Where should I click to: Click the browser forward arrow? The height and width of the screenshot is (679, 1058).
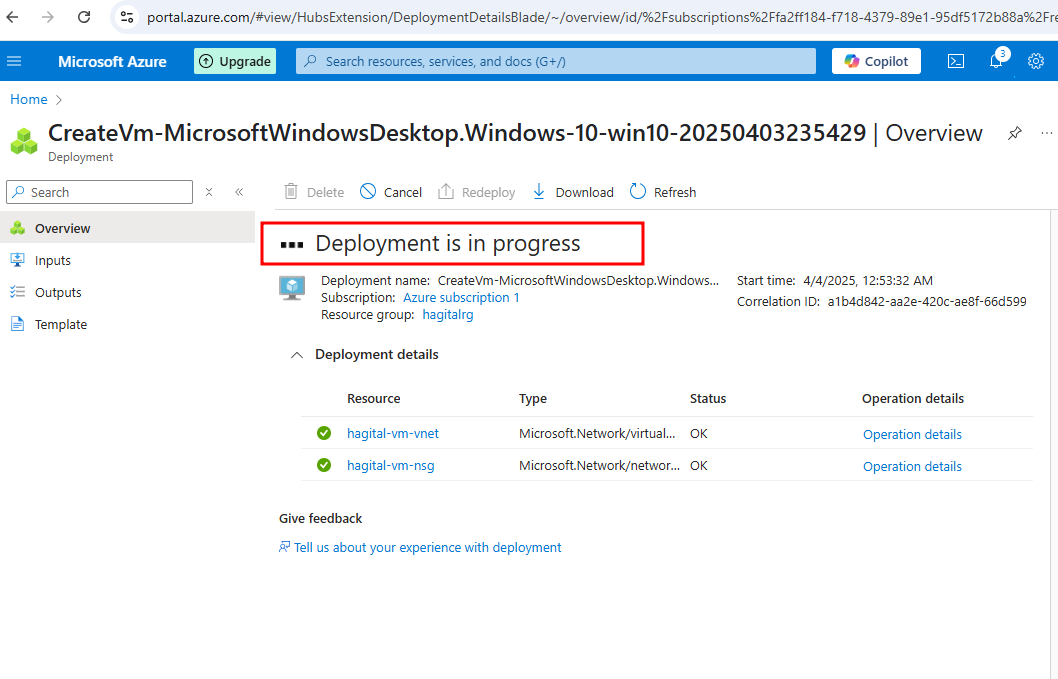(x=48, y=17)
